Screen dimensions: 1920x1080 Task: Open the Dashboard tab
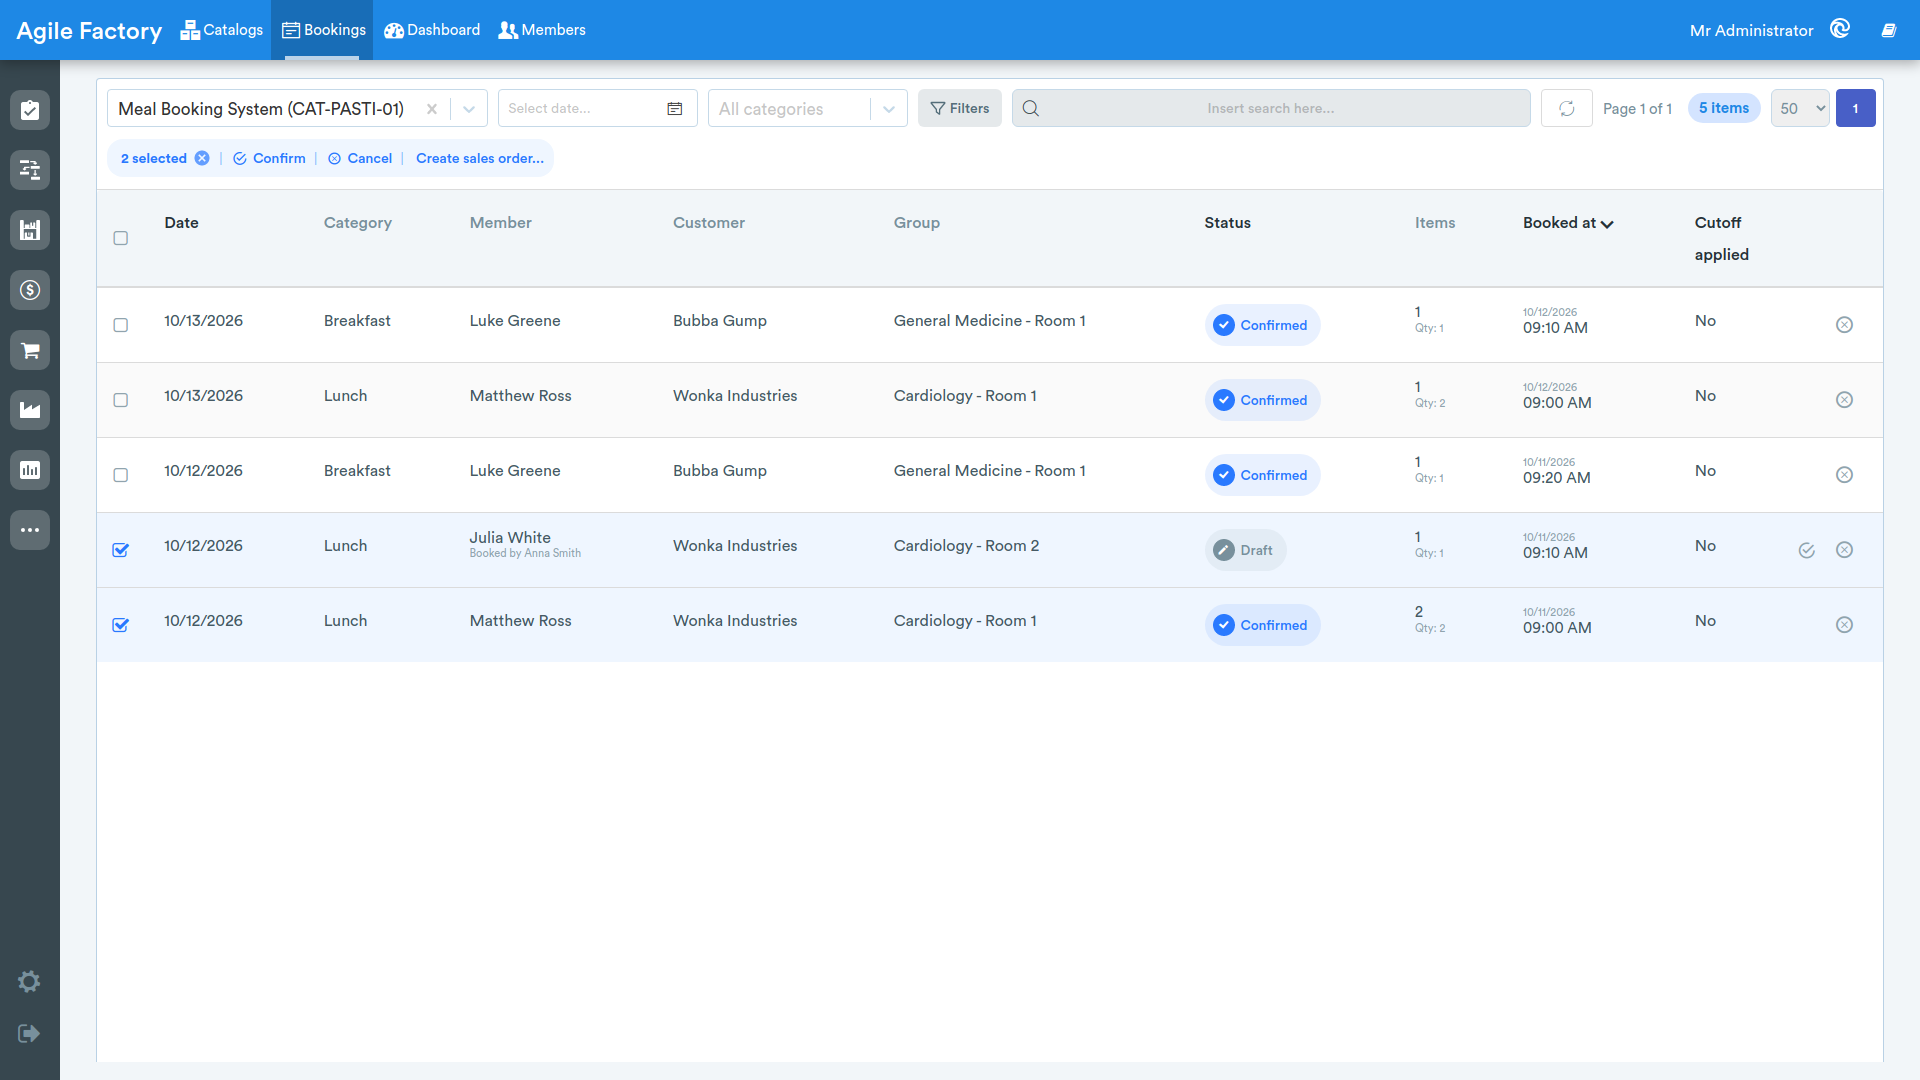432,30
